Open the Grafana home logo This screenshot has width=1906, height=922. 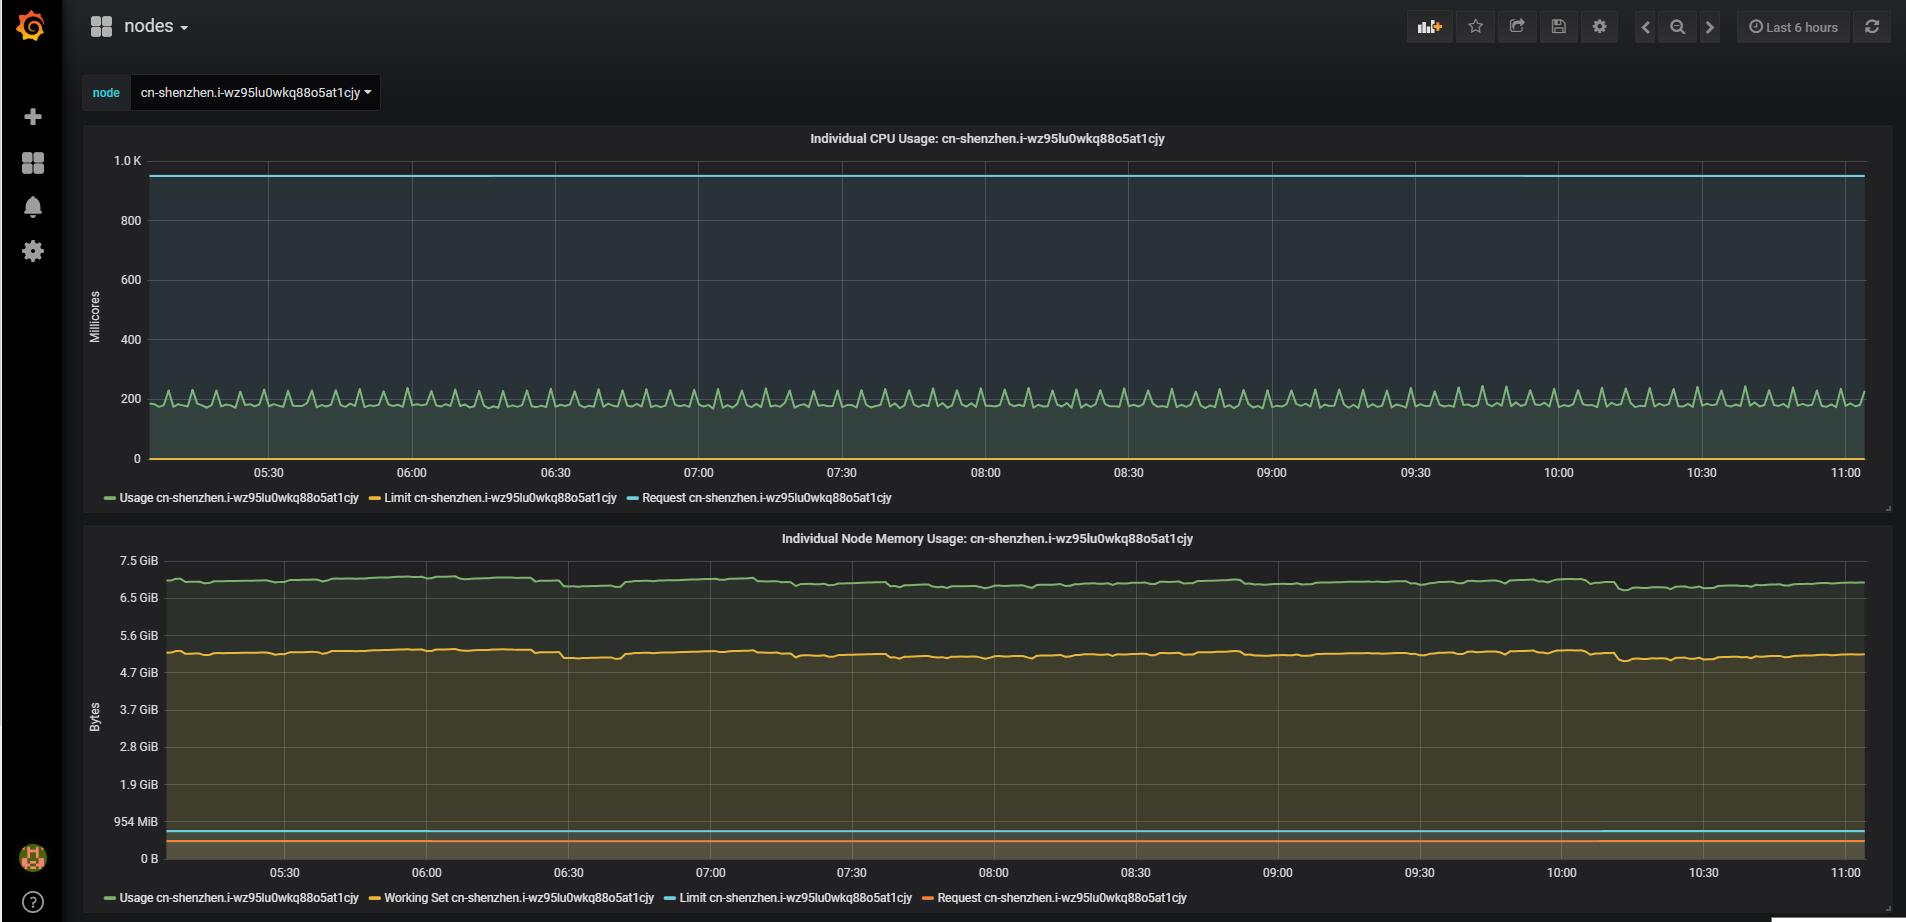[31, 27]
